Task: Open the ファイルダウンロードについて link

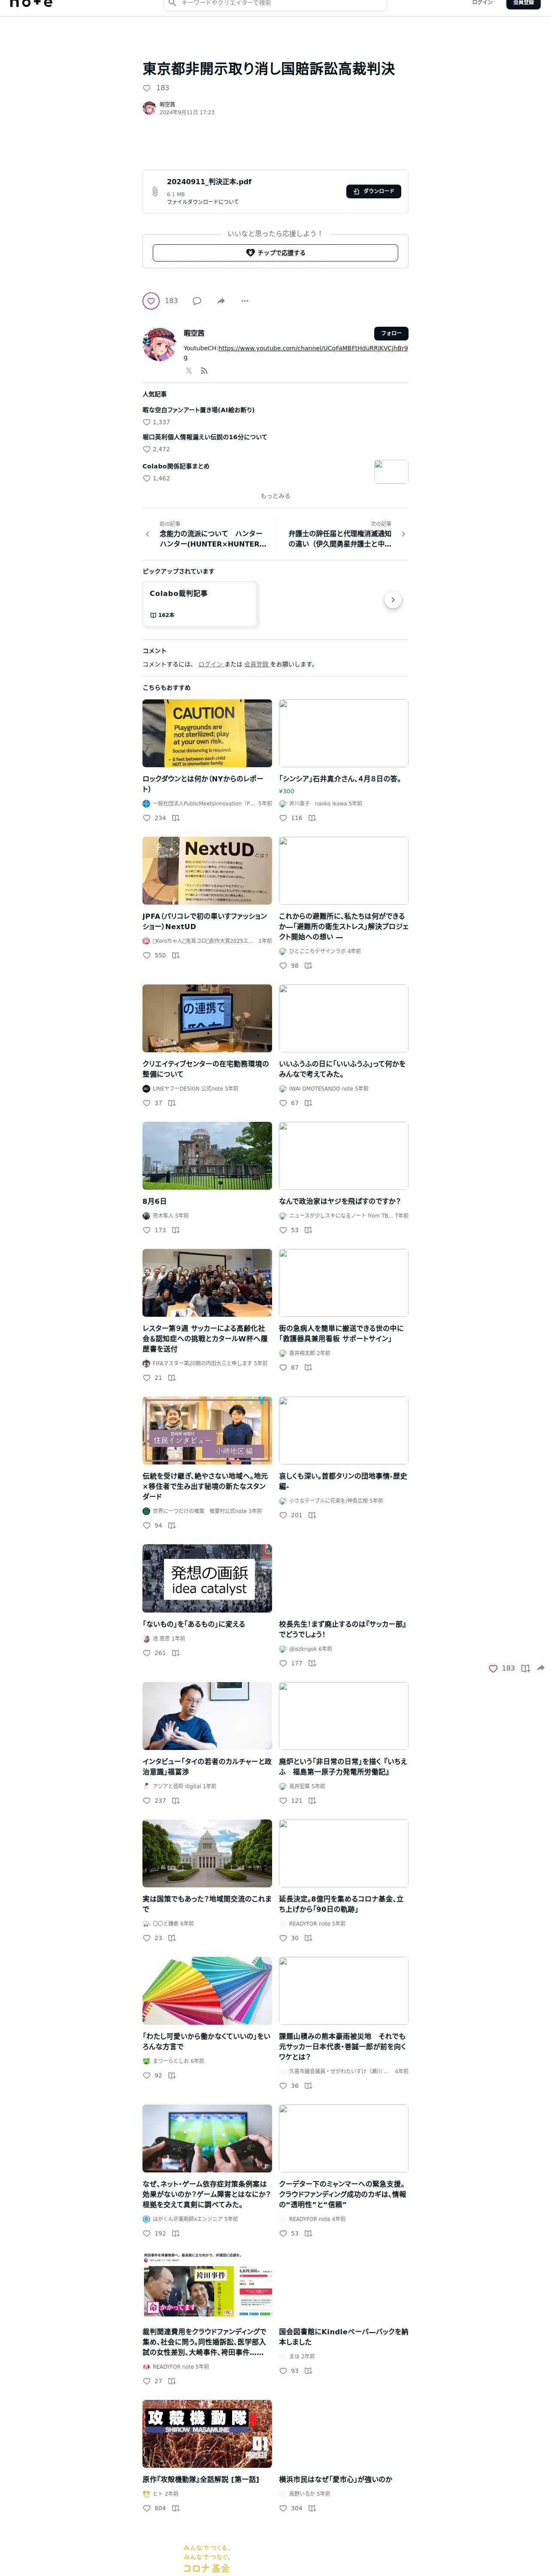Action: click(x=203, y=202)
